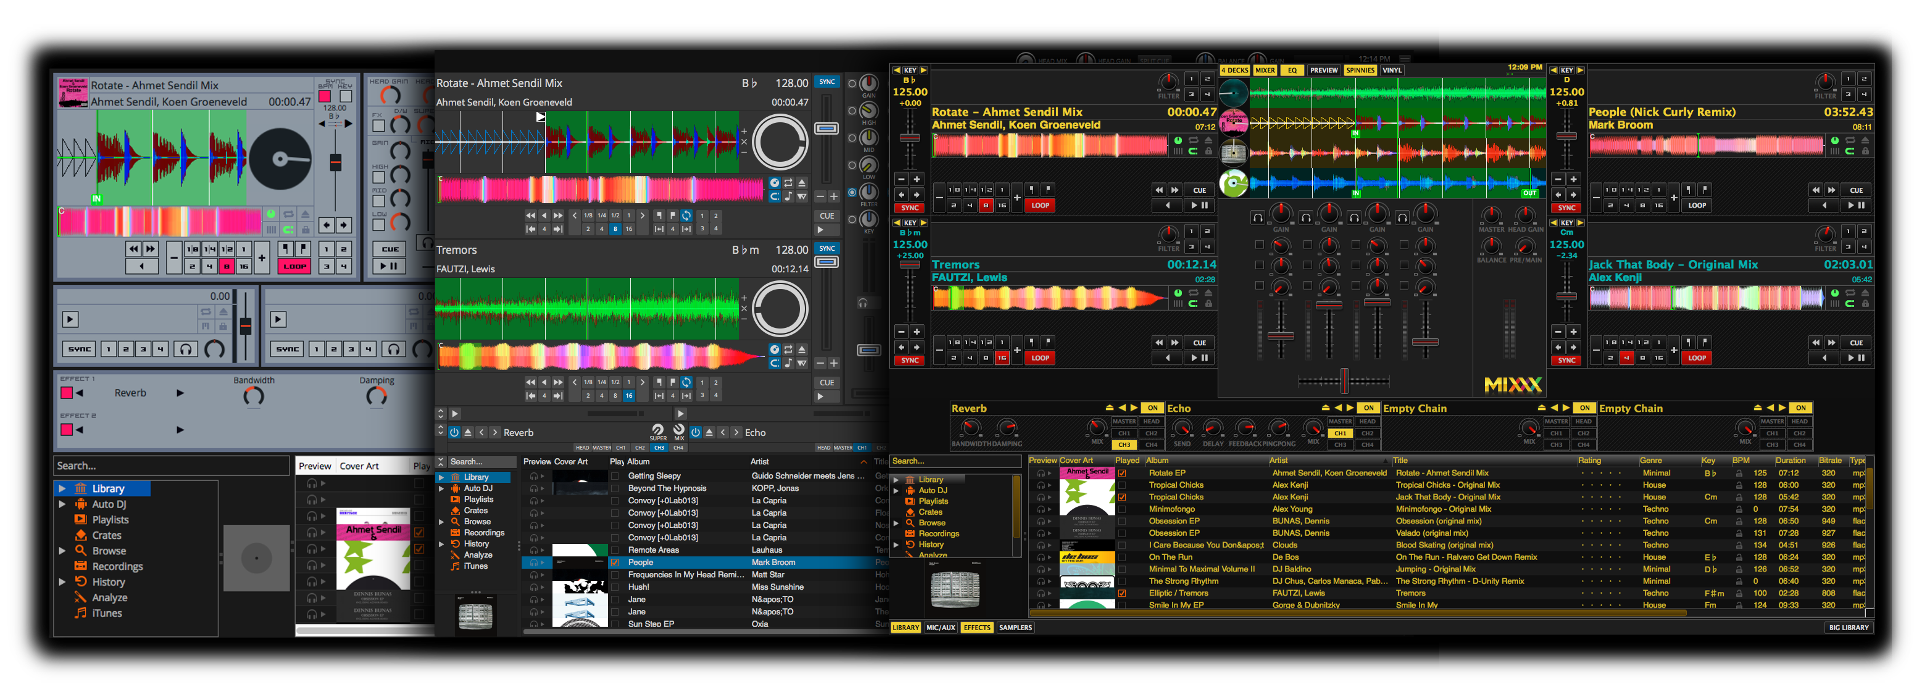The image size is (1920, 692).
Task: Open MIC/AUX tab in right skin
Action: (x=941, y=627)
